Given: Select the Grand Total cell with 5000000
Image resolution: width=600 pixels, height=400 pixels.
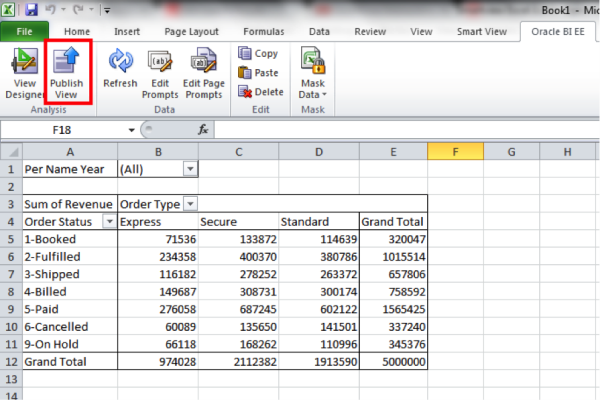Looking at the screenshot, I should (x=393, y=360).
